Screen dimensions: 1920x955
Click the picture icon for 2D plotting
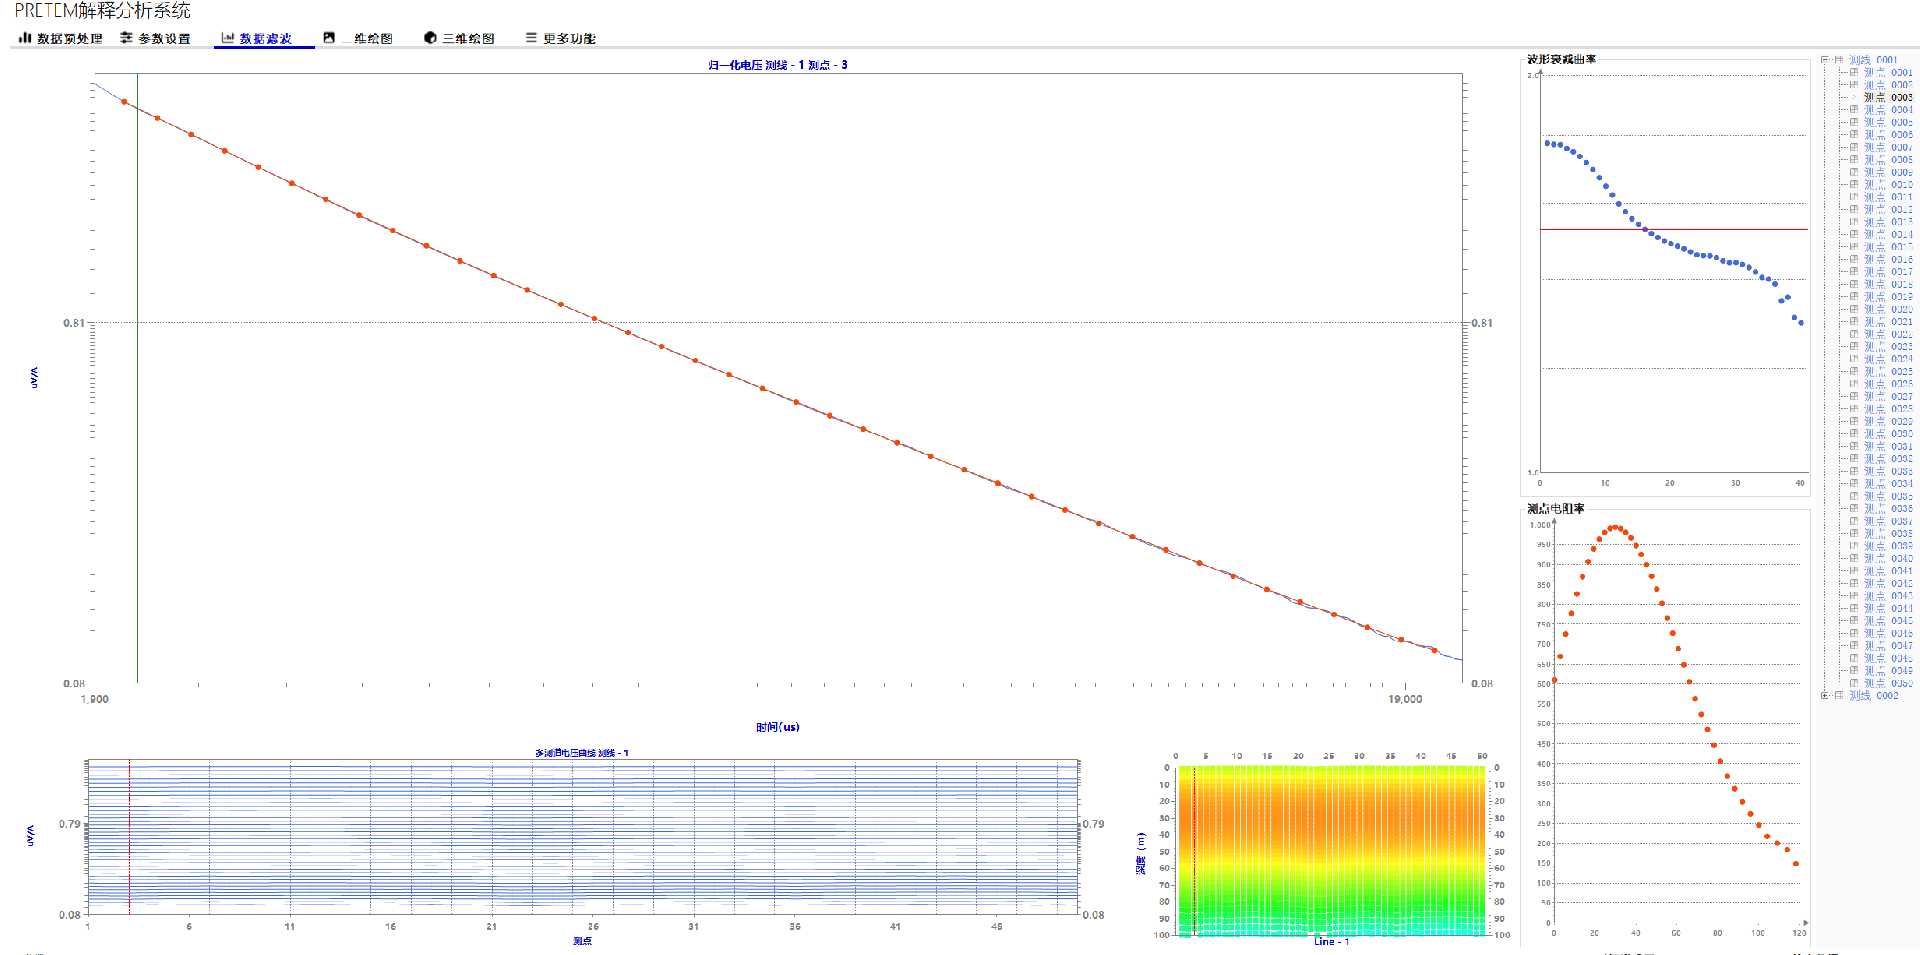tap(329, 38)
